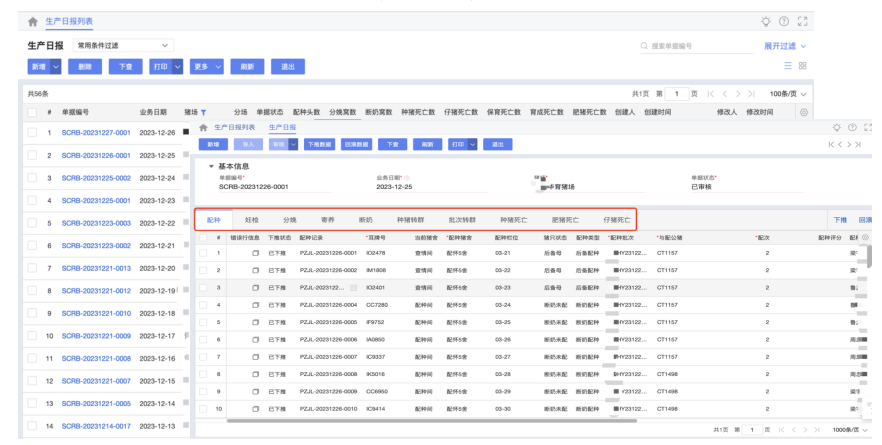The height and width of the screenshot is (445, 882).
Task: Check detail row 1 with PZJL-20231226-0001
Action: pos(203,253)
